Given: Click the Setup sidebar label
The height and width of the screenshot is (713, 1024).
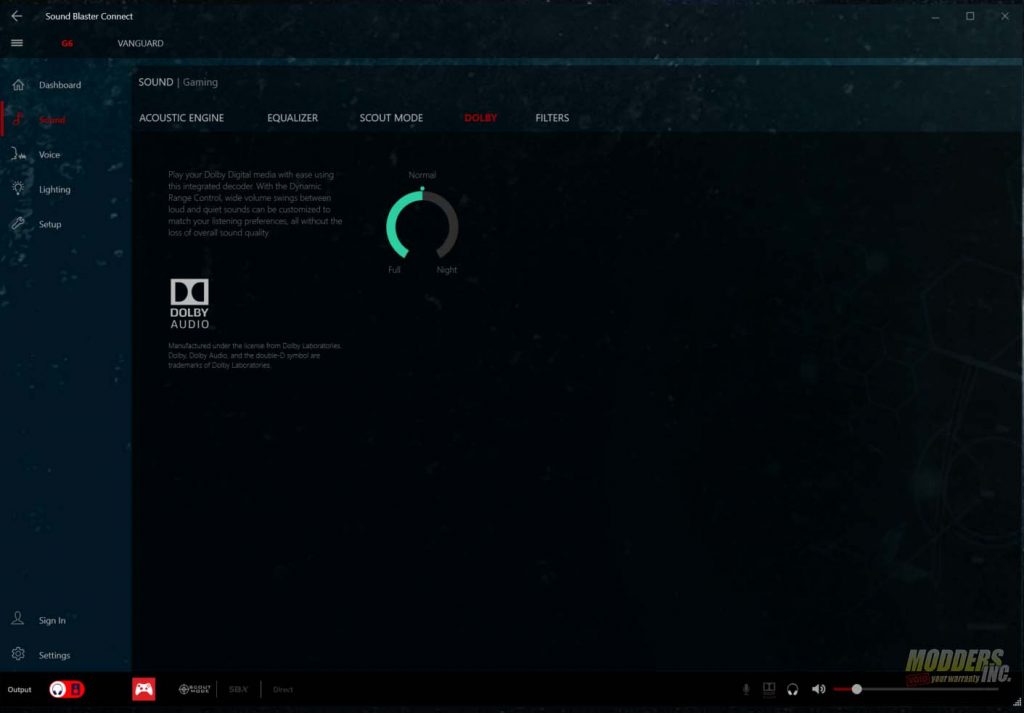Looking at the screenshot, I should 50,224.
